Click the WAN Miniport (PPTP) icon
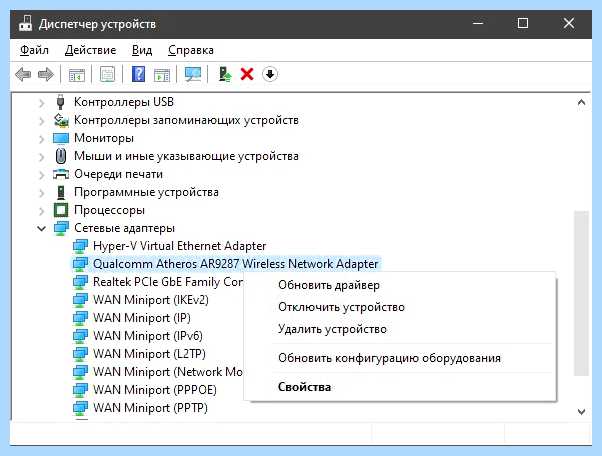602x456 pixels. [80, 408]
